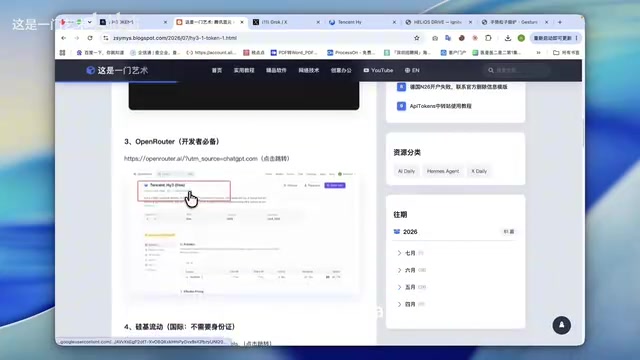Bookmark this page with the star icon
The height and width of the screenshot is (360, 640).
click(x=417, y=38)
